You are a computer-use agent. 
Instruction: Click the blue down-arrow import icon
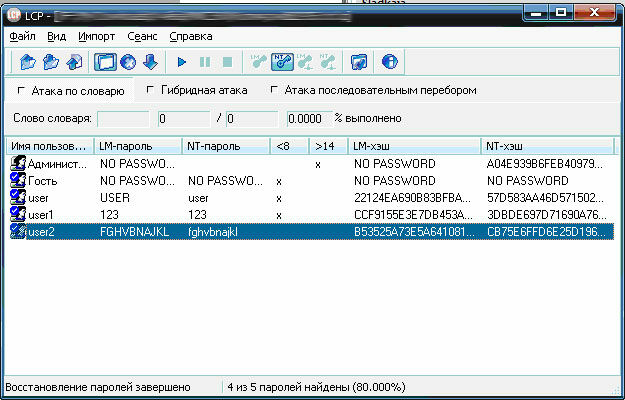151,62
